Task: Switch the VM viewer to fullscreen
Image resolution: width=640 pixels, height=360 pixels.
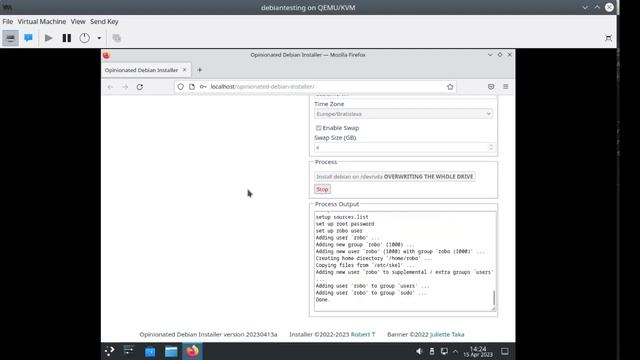Action: [608, 38]
